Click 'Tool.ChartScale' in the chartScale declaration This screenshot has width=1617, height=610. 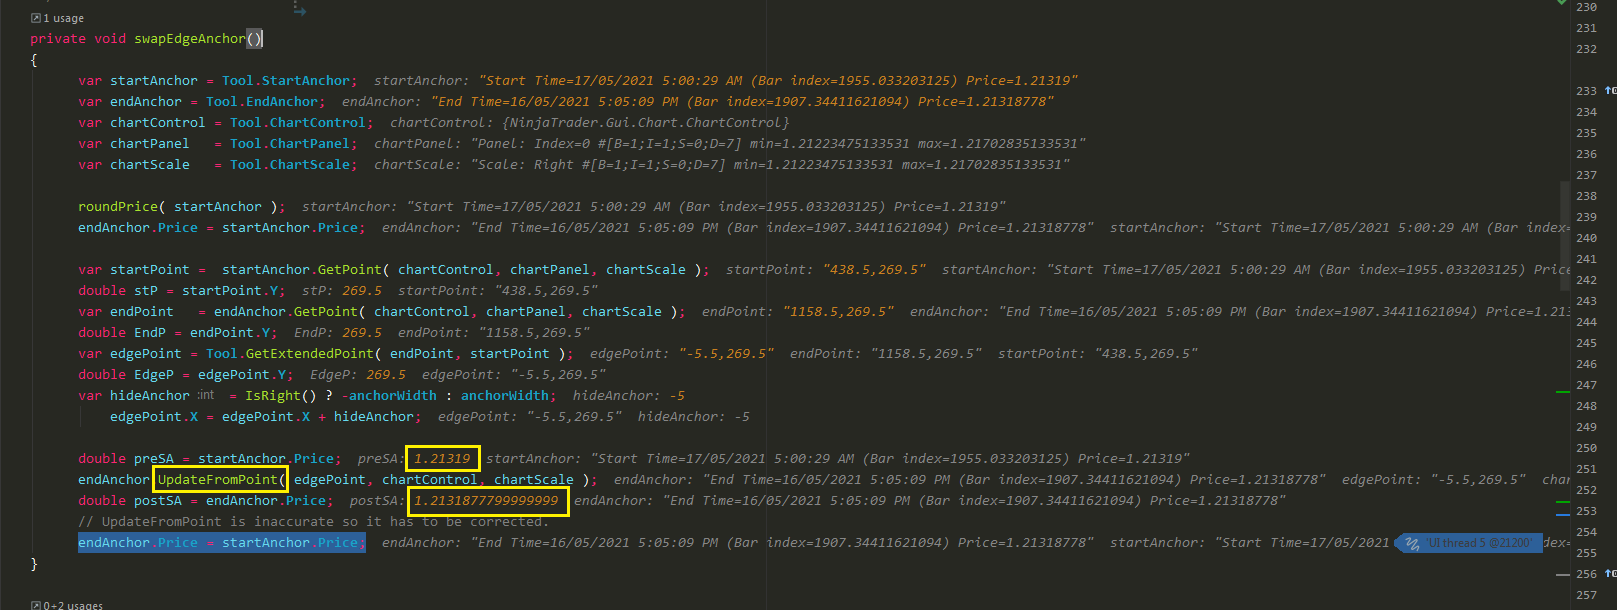pyautogui.click(x=290, y=165)
